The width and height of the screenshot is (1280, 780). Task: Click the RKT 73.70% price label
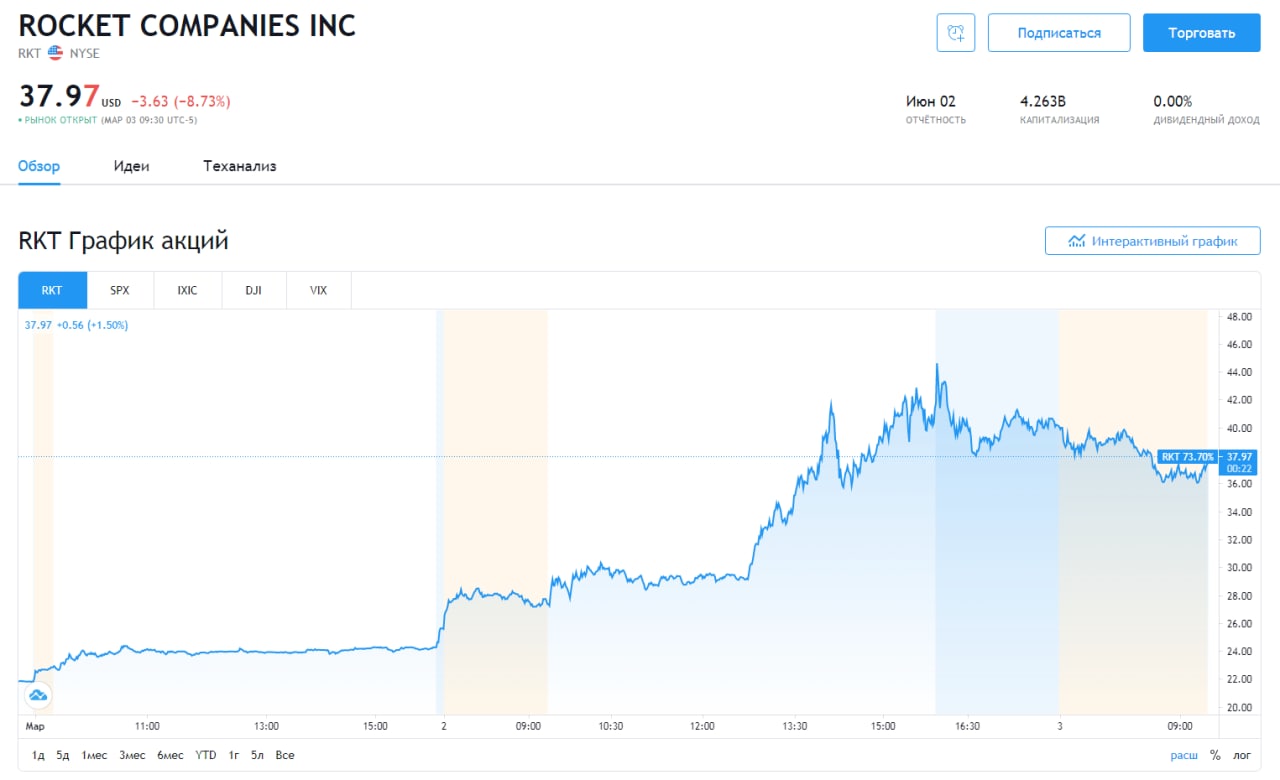tap(1188, 457)
